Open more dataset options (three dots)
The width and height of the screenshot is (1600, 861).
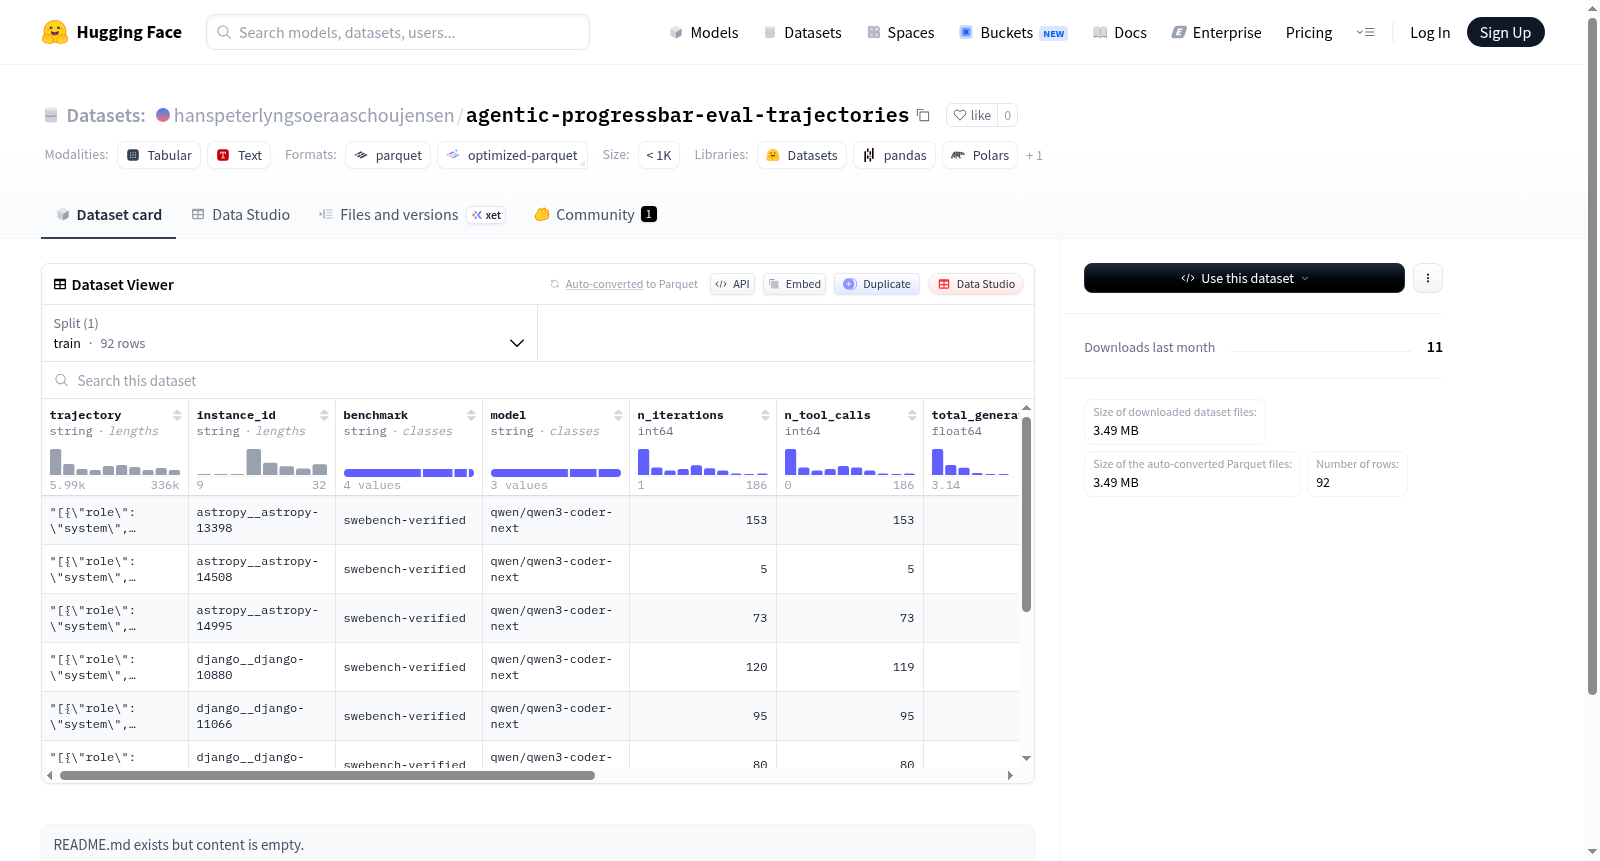1428,278
